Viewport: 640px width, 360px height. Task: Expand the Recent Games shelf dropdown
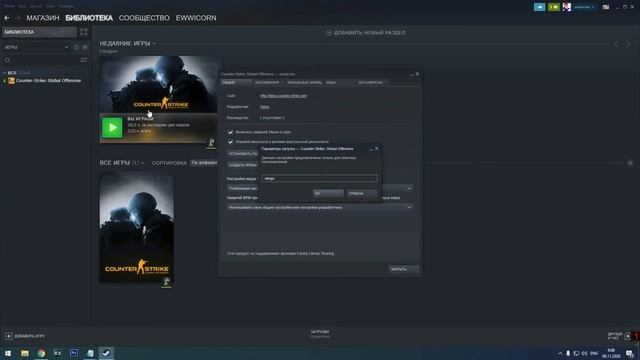click(154, 43)
